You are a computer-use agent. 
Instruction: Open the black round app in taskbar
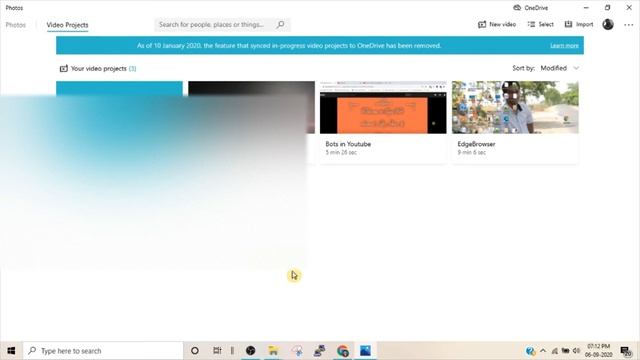251,351
